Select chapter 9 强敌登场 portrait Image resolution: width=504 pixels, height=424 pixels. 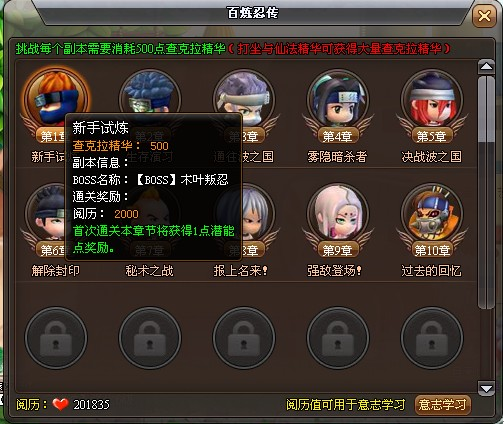(337, 213)
